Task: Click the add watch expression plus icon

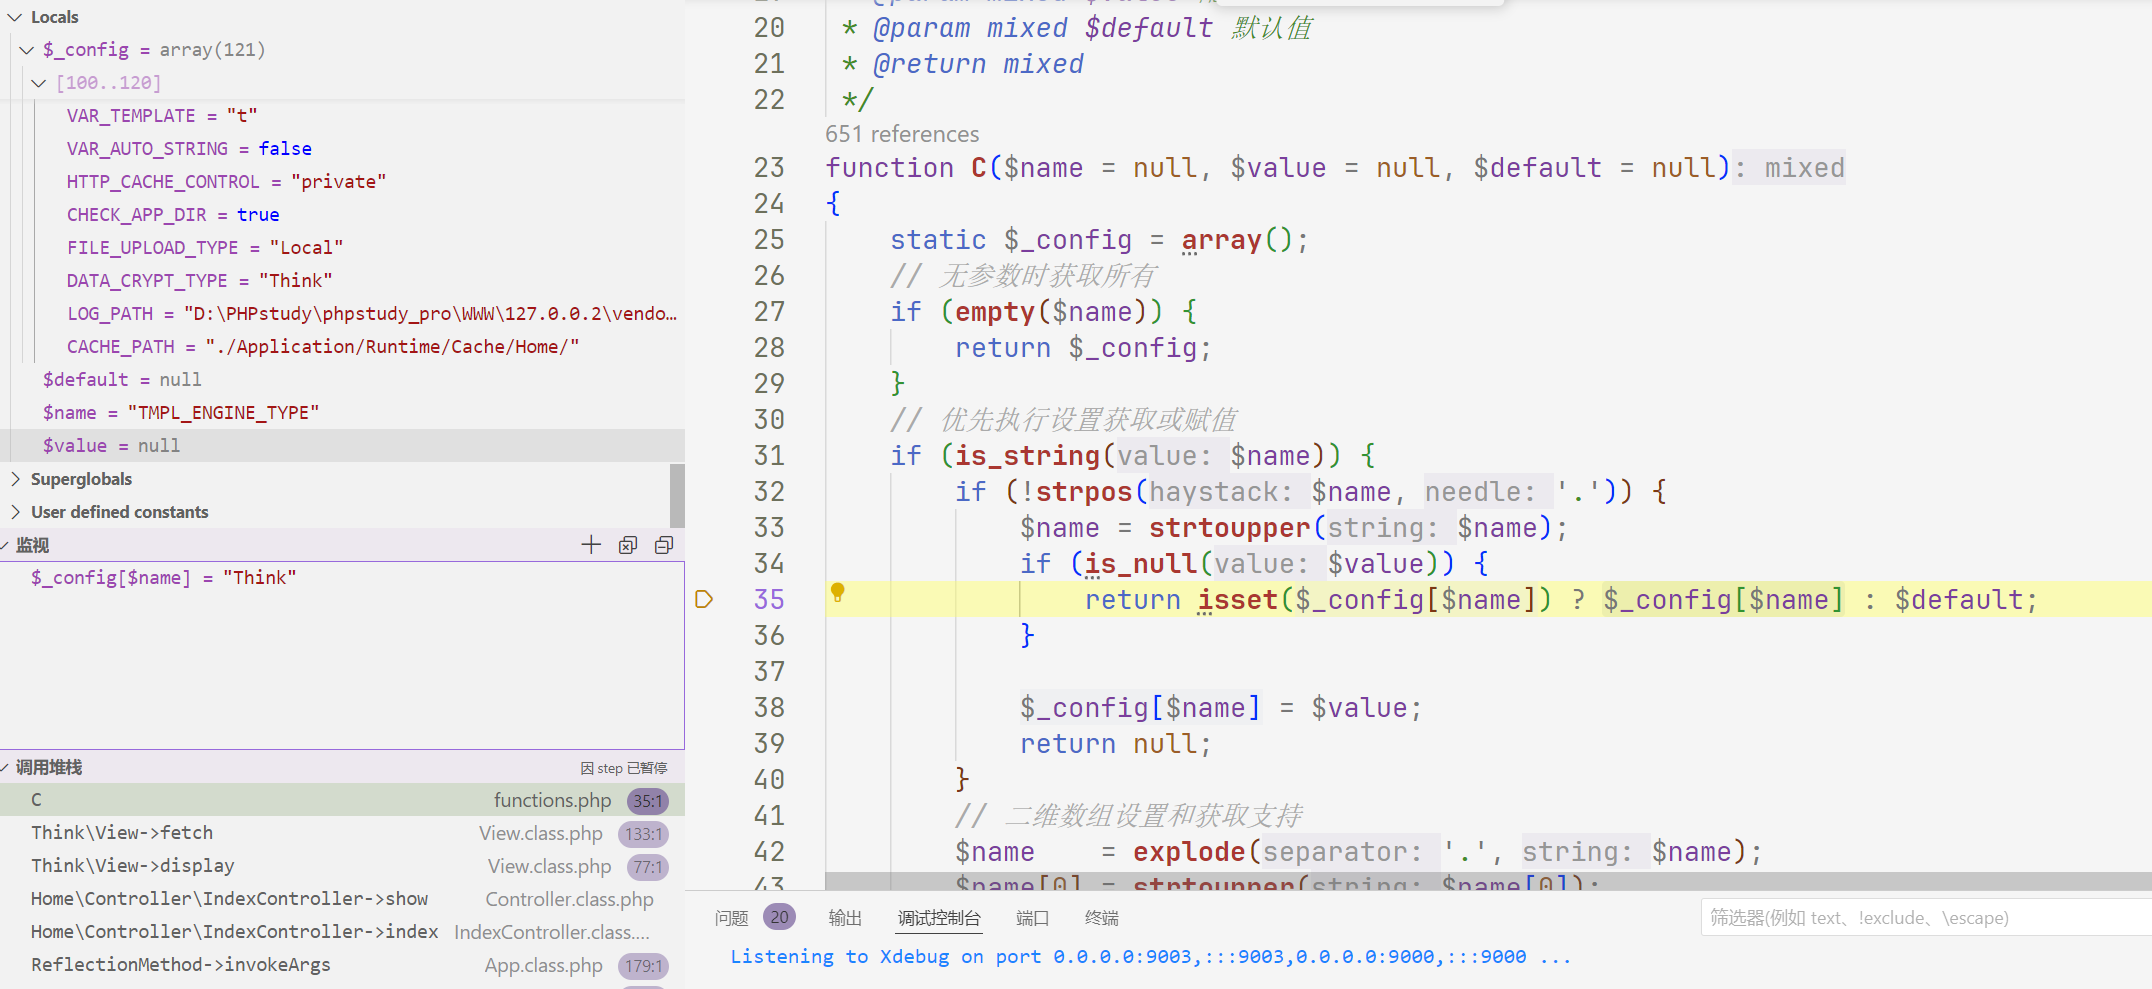Action: click(x=591, y=545)
